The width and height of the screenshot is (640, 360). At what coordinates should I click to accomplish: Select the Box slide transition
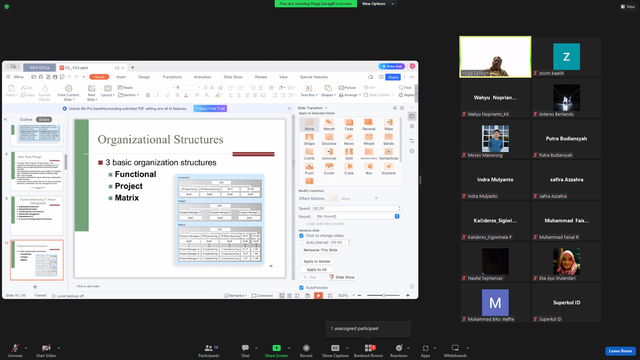coord(369,169)
